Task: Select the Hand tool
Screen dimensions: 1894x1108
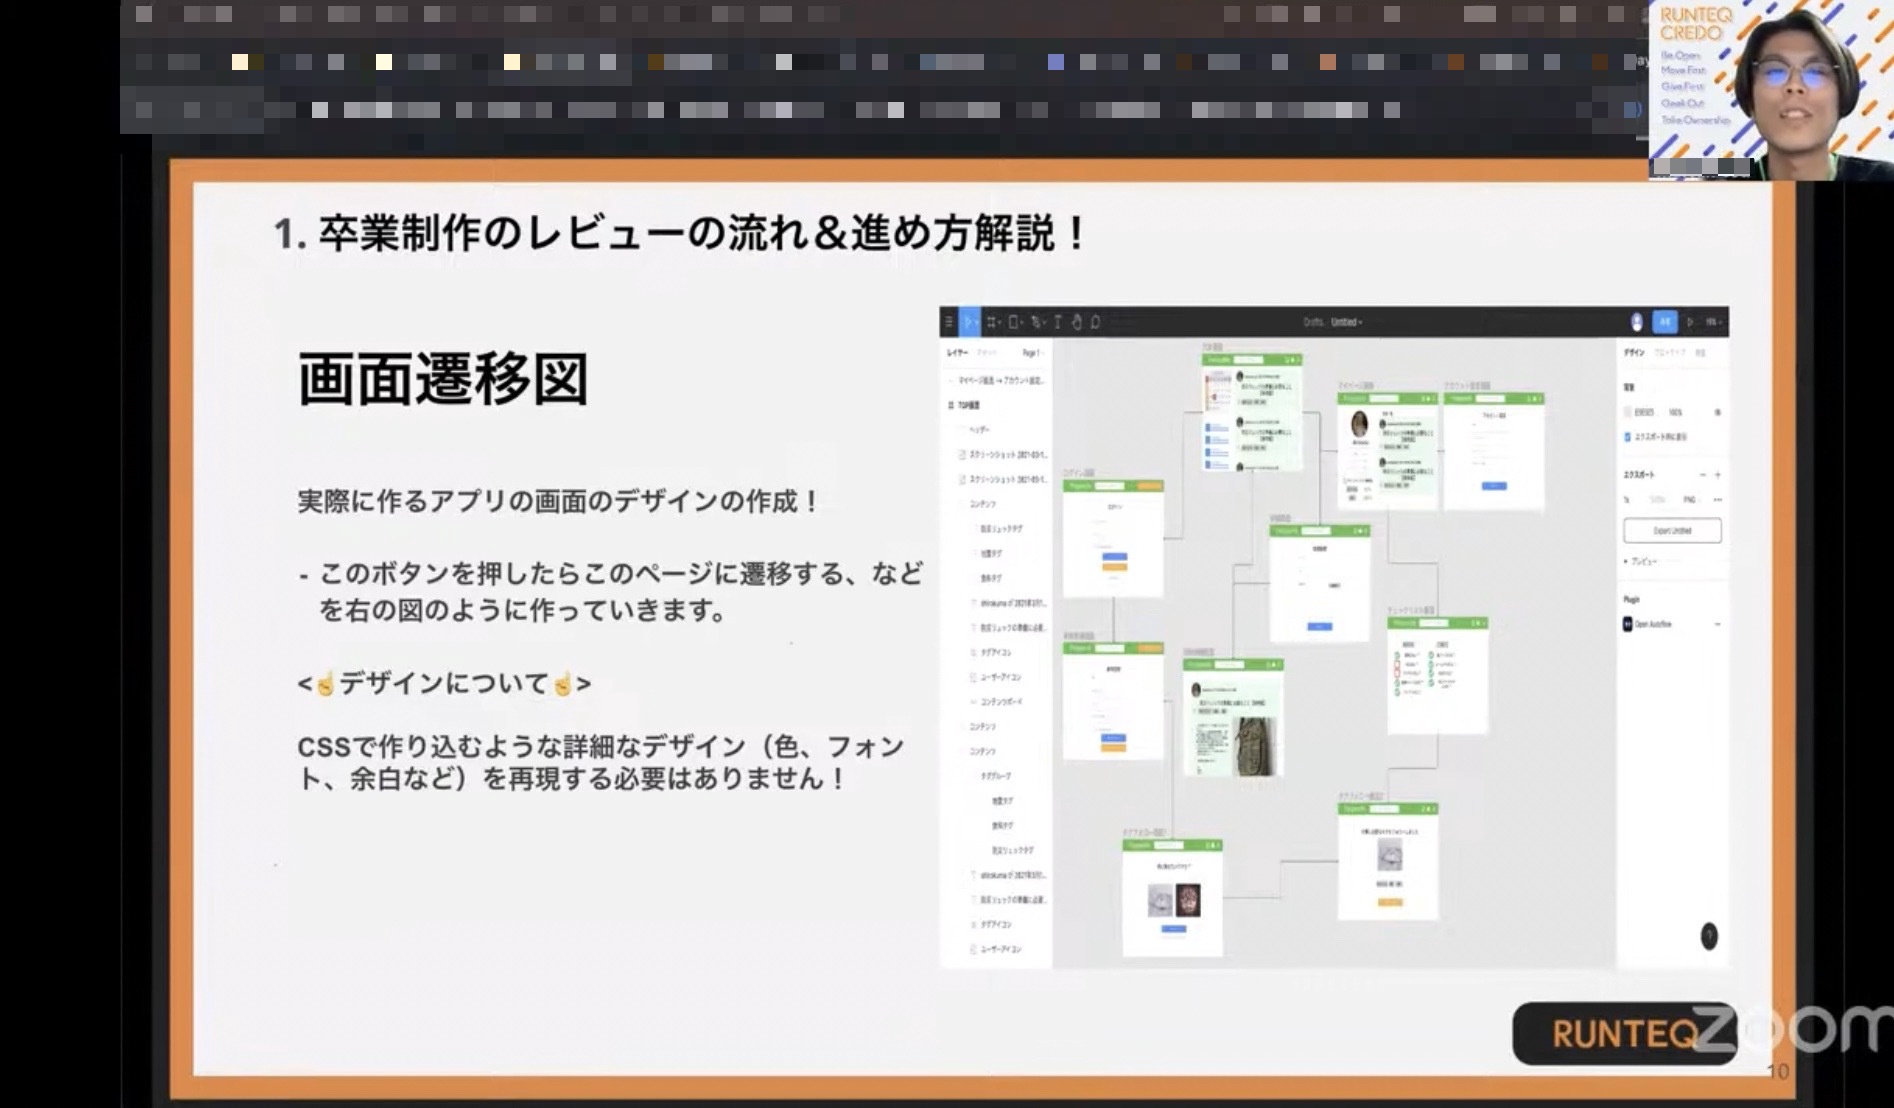Action: [1077, 322]
